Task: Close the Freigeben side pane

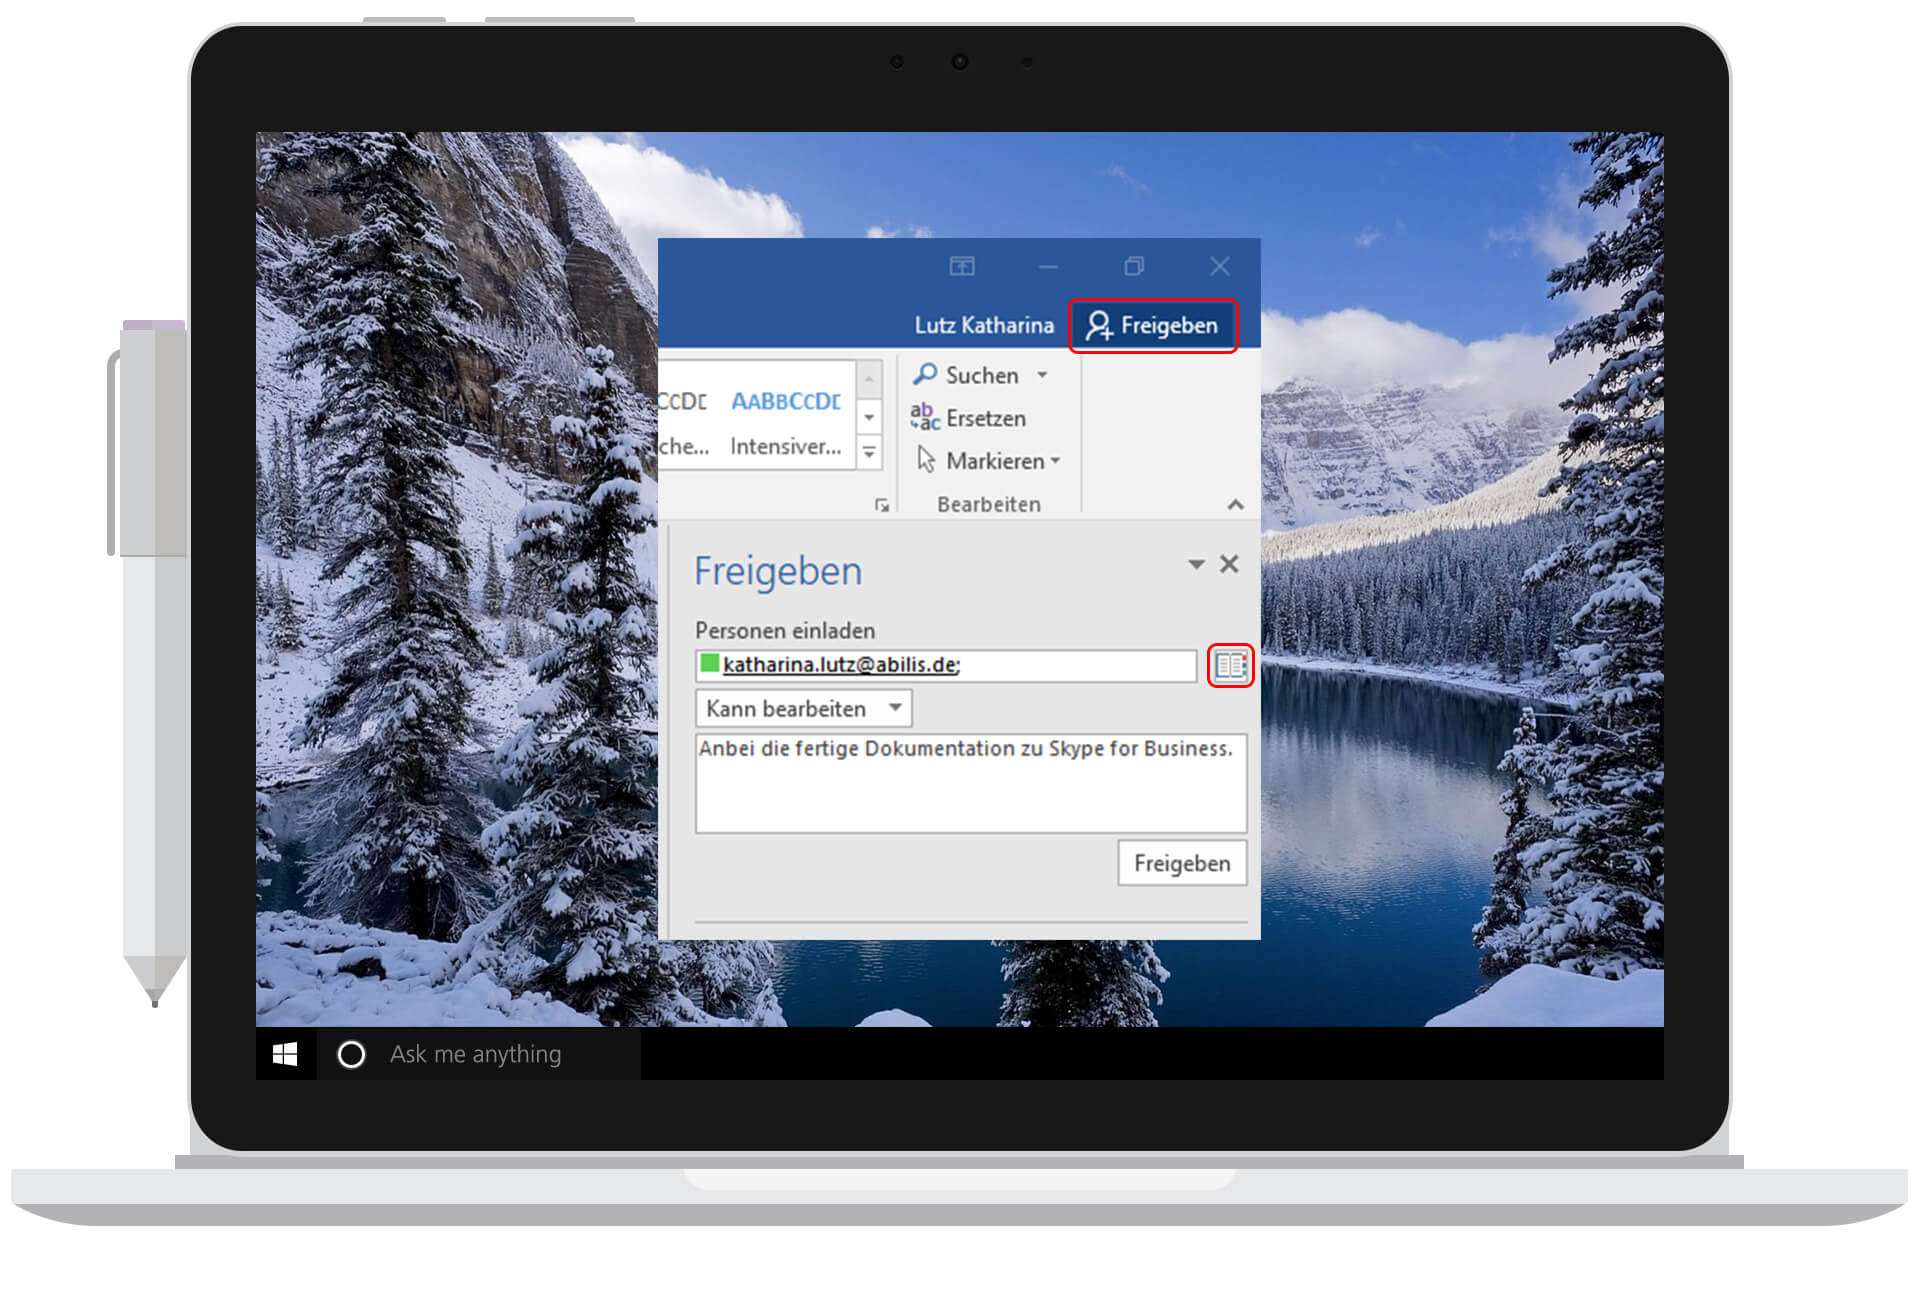Action: 1229,564
